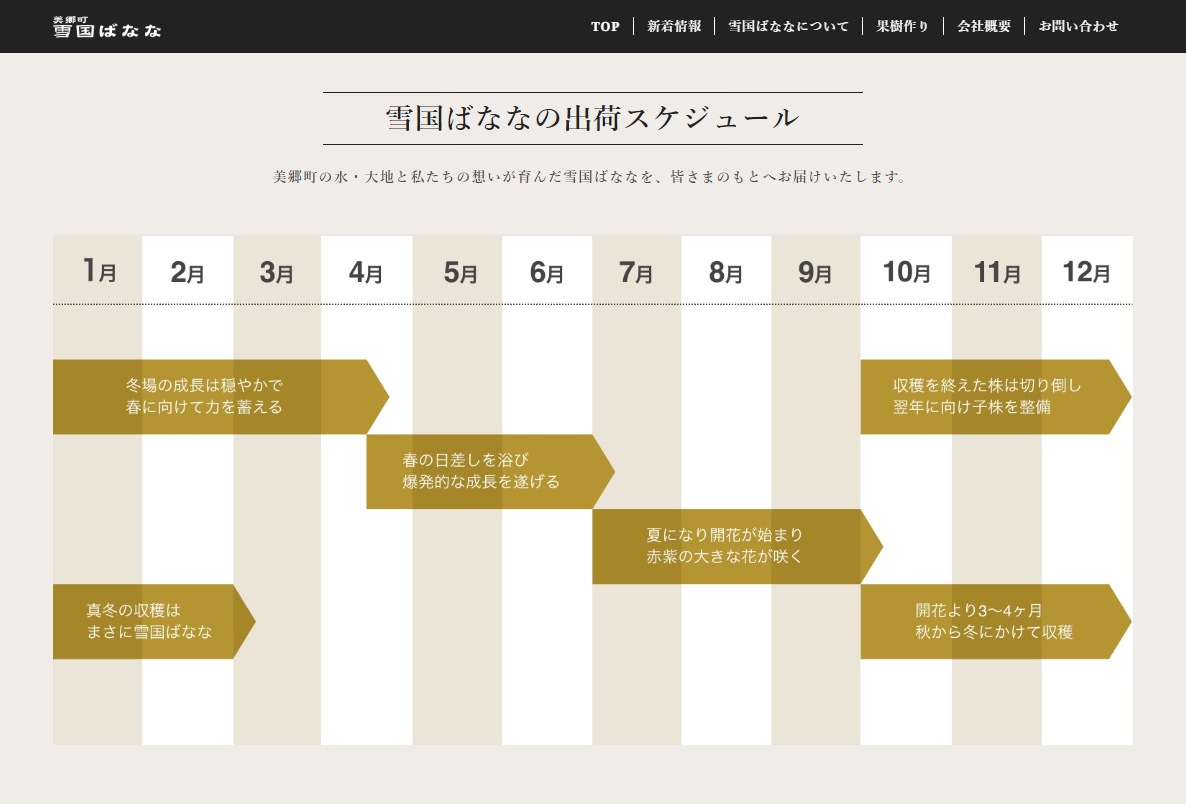Click the 9月 column header
Viewport: 1186px width, 804px height.
pyautogui.click(x=815, y=271)
